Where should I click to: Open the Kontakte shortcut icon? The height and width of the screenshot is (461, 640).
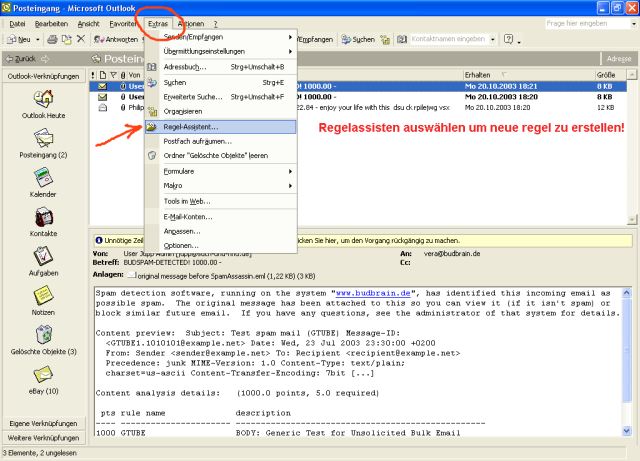coord(44,217)
